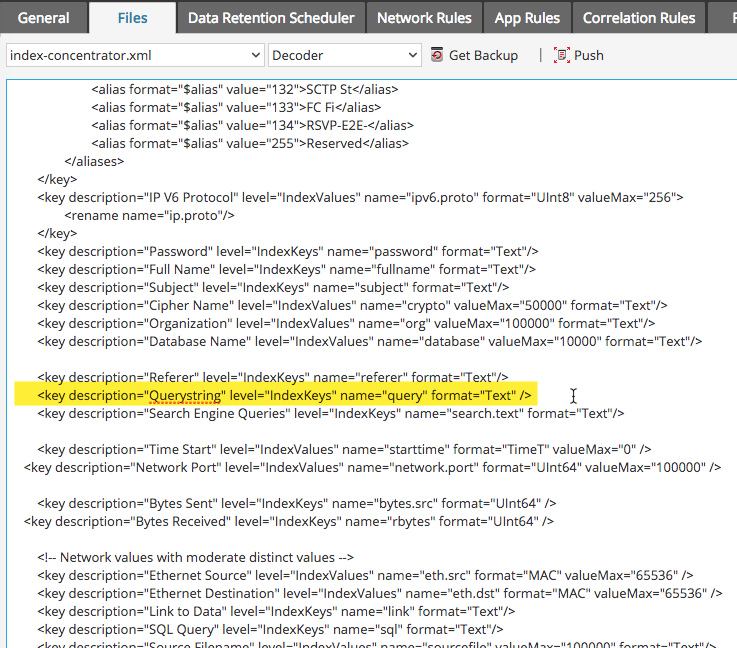The height and width of the screenshot is (648, 737).
Task: Go to the Network Rules tab
Action: [425, 18]
